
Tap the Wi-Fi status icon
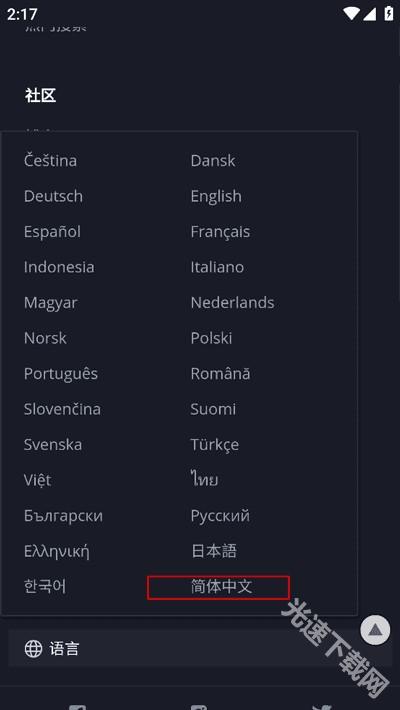click(x=352, y=14)
